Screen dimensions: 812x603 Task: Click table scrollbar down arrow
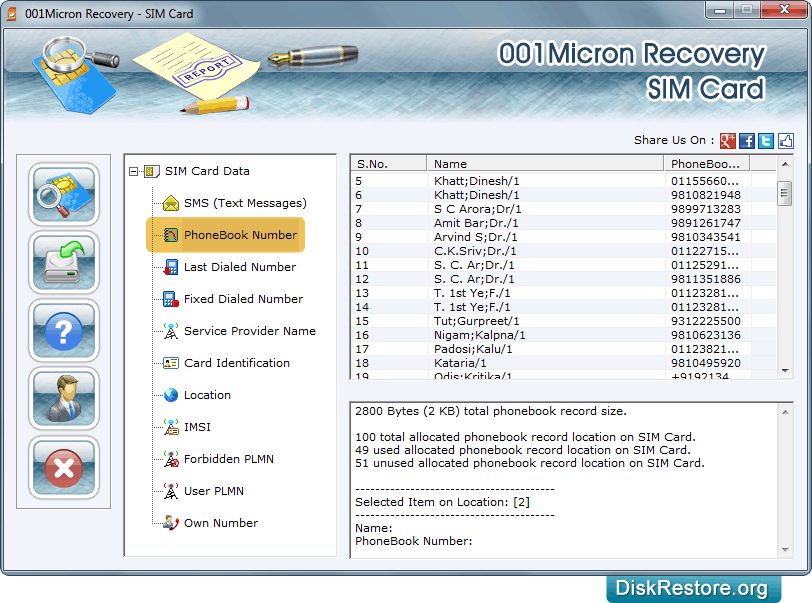(785, 371)
